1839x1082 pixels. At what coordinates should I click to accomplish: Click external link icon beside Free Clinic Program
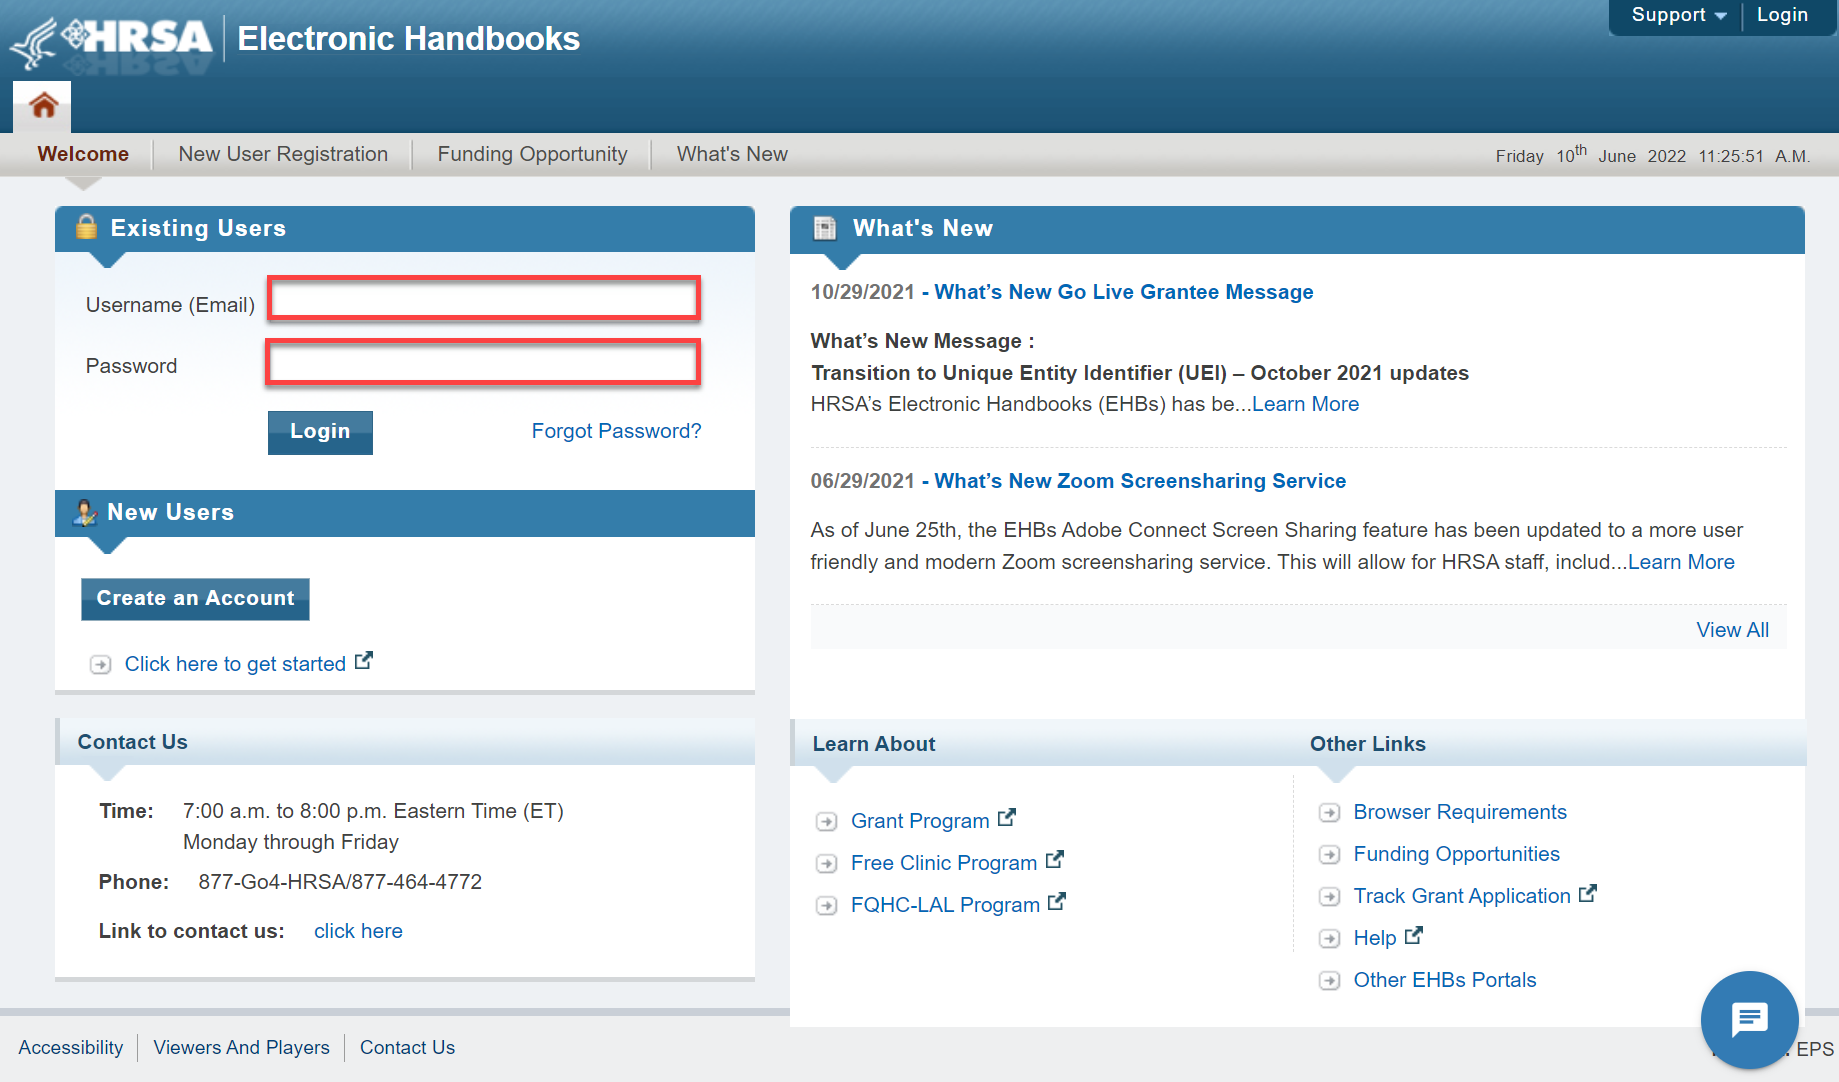click(x=1055, y=860)
